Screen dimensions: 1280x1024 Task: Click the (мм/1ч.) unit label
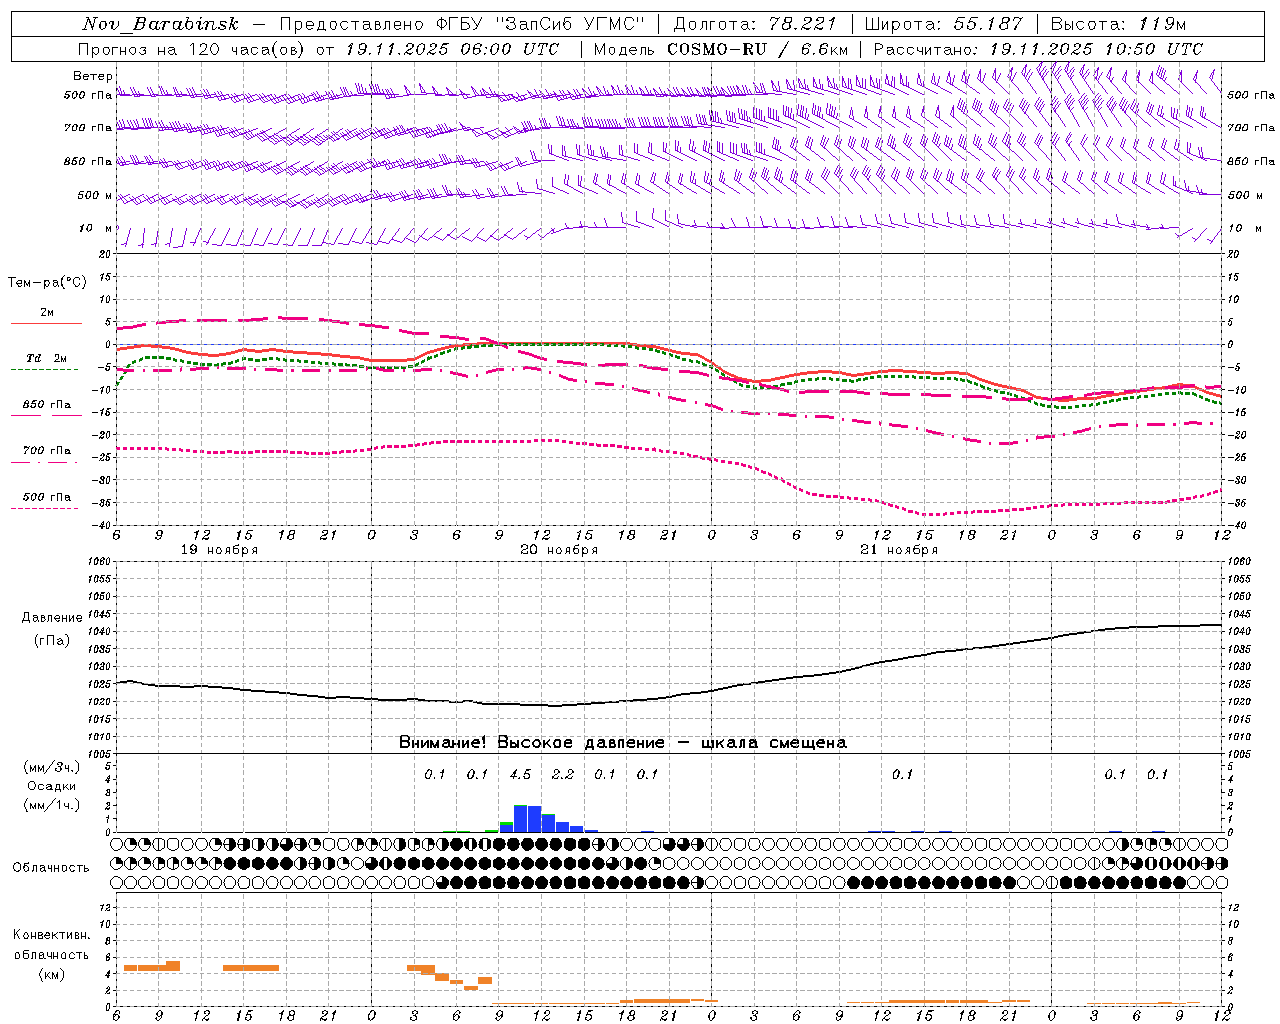point(52,805)
